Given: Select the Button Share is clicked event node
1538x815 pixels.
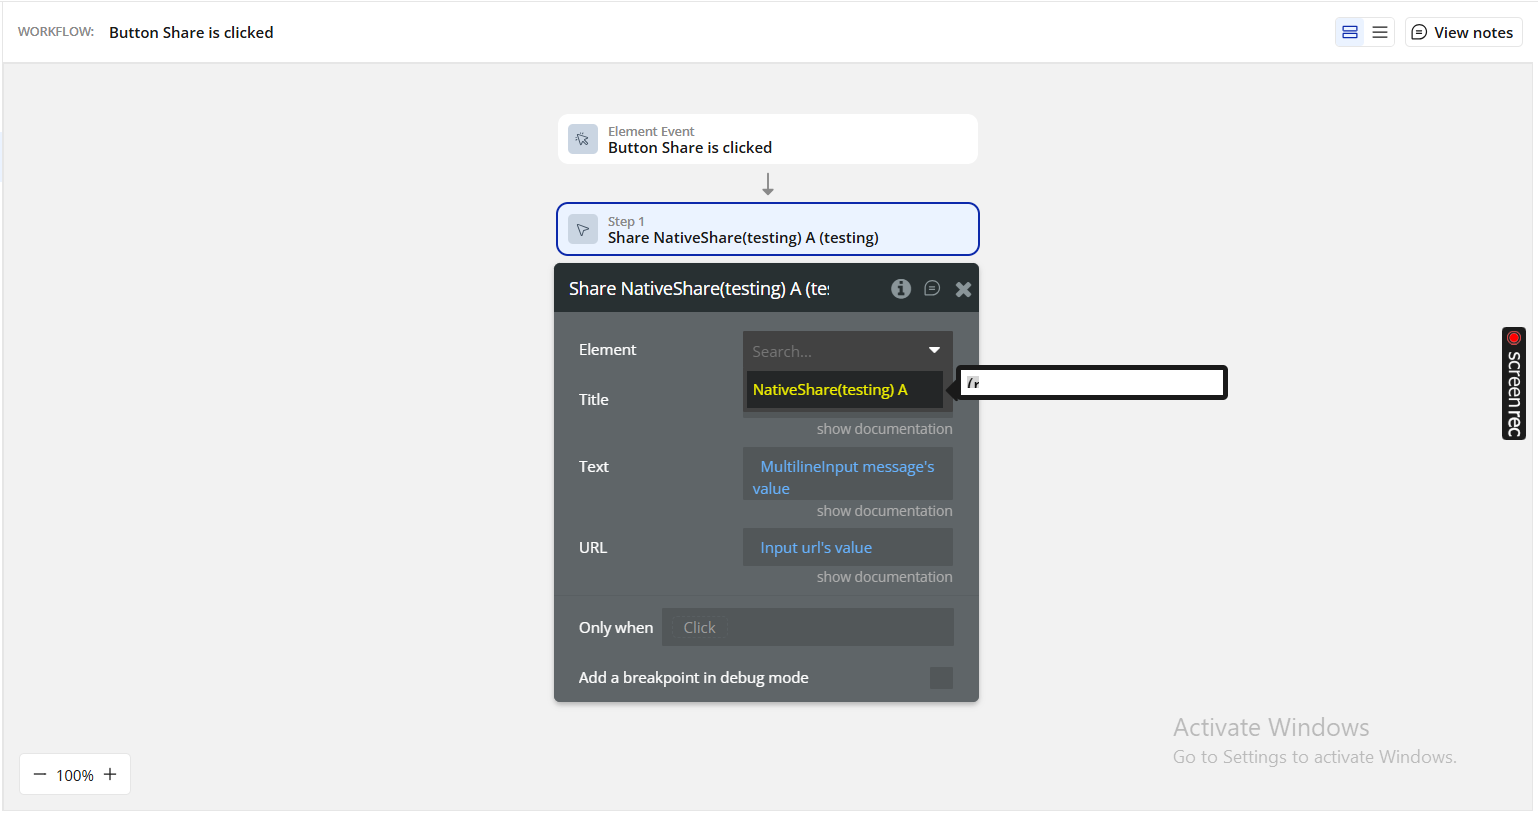Looking at the screenshot, I should pos(767,139).
